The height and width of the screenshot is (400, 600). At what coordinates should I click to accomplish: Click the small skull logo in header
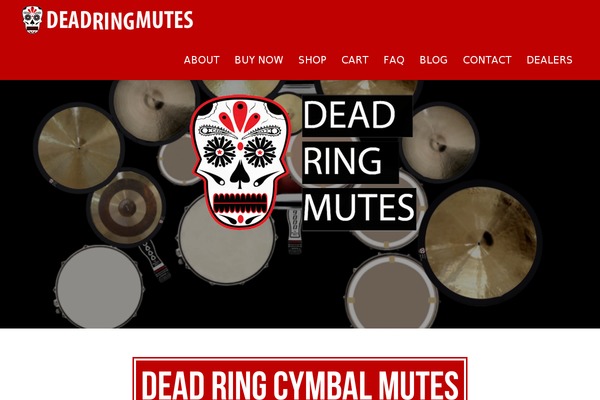(x=32, y=20)
